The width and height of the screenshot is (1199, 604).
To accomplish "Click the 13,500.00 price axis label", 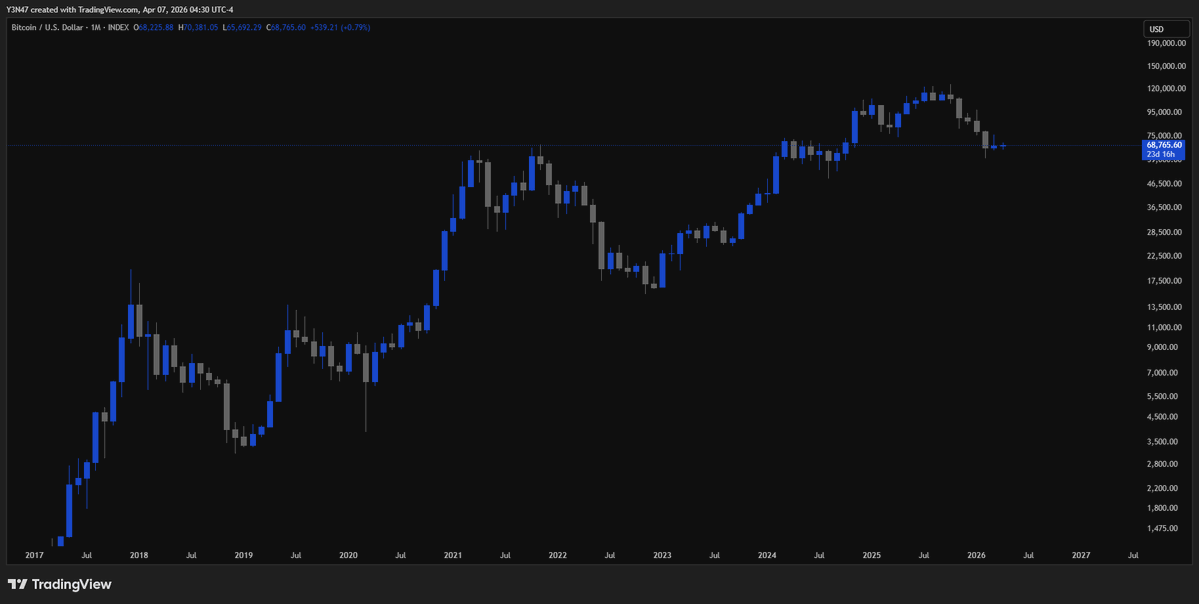I will point(1166,307).
